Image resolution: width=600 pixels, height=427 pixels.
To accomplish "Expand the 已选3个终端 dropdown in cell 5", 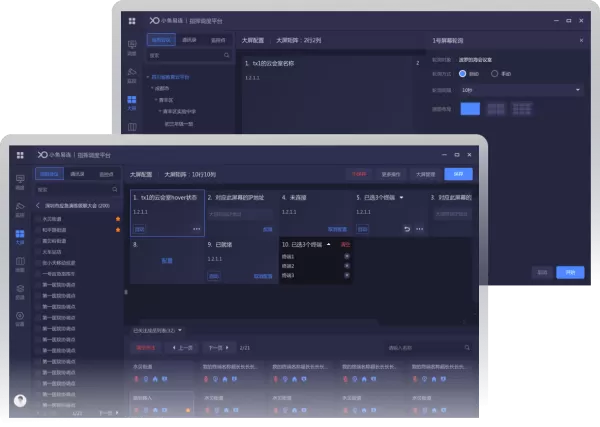I will point(401,197).
